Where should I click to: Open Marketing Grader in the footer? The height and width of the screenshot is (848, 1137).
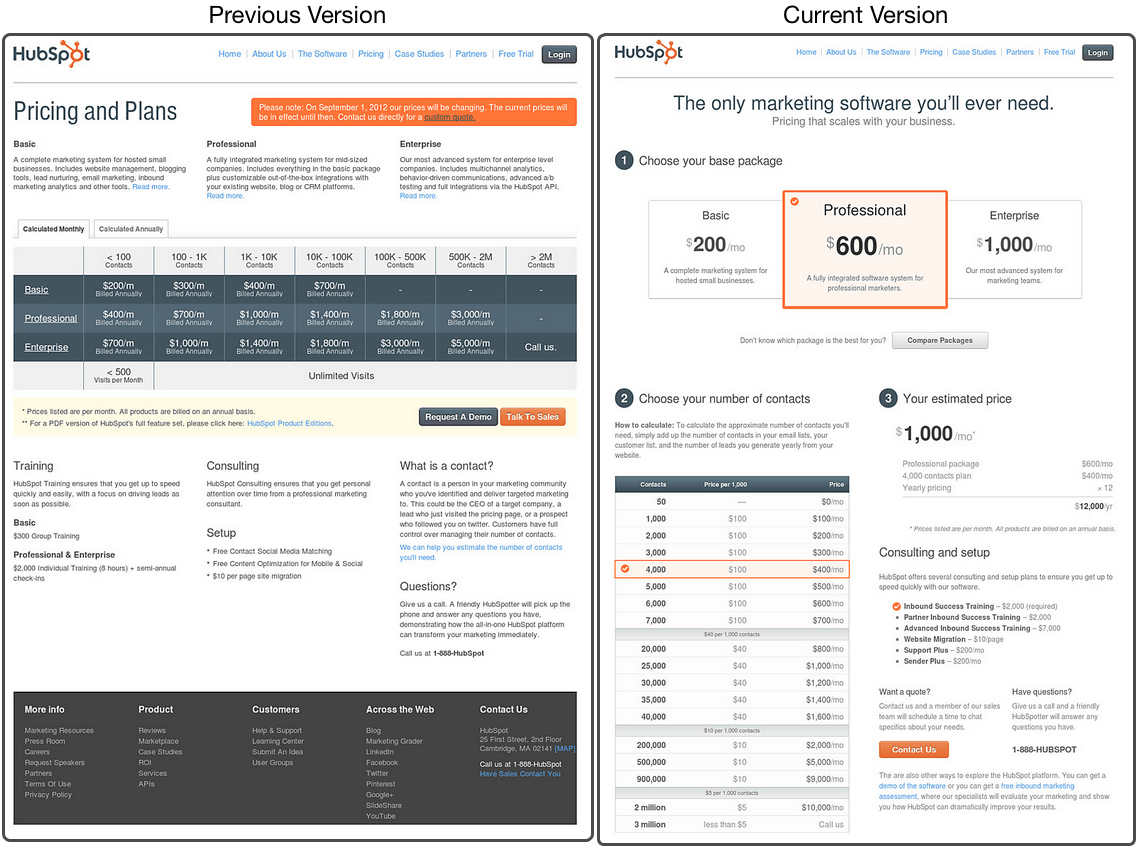(x=394, y=741)
